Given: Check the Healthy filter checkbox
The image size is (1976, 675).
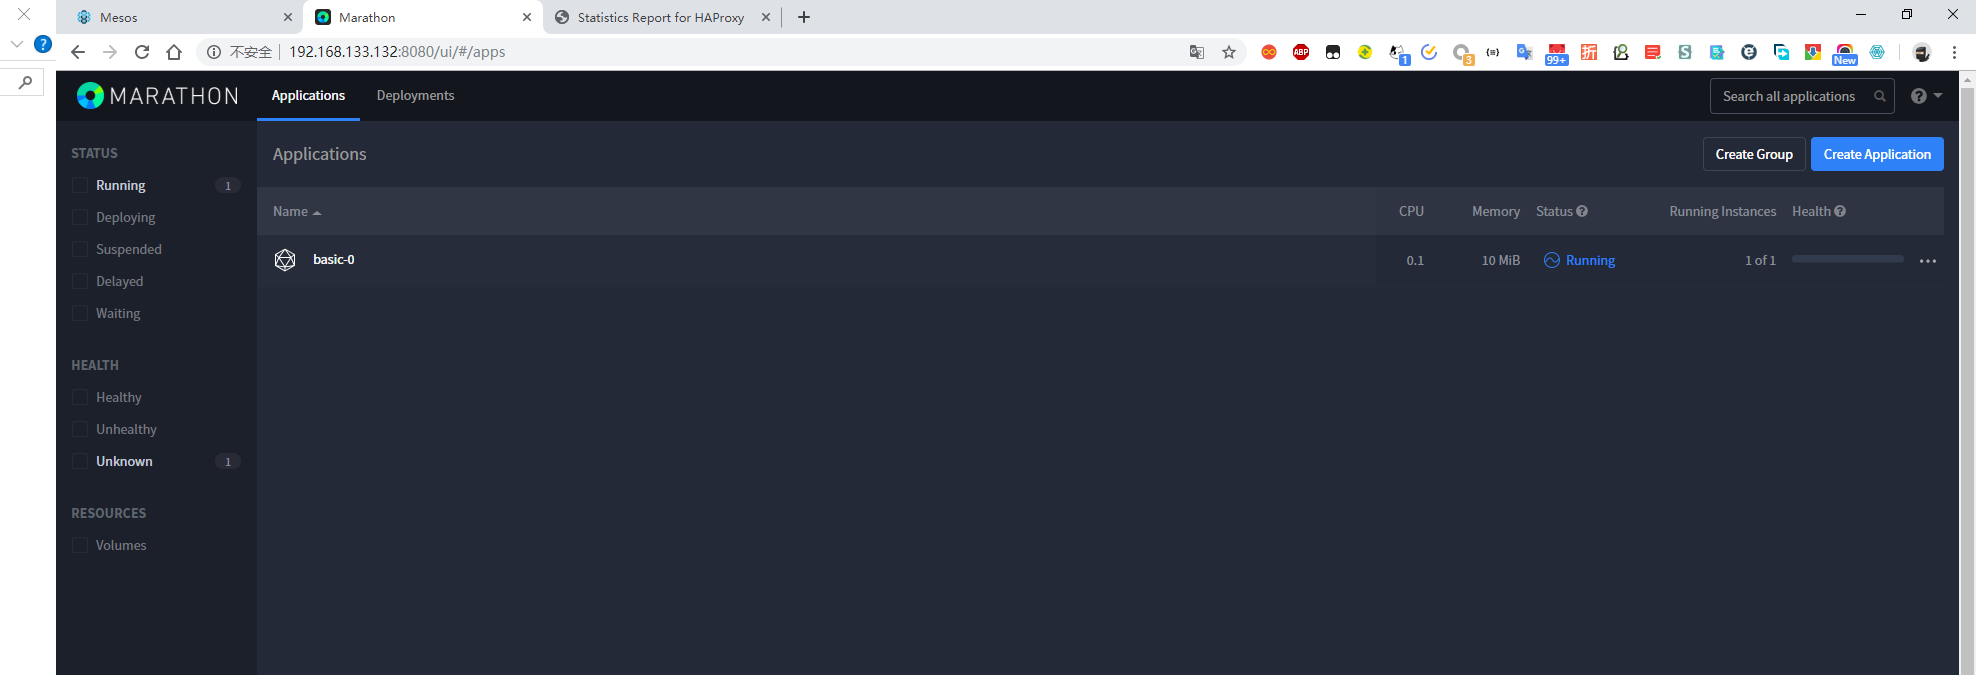Looking at the screenshot, I should click(80, 397).
